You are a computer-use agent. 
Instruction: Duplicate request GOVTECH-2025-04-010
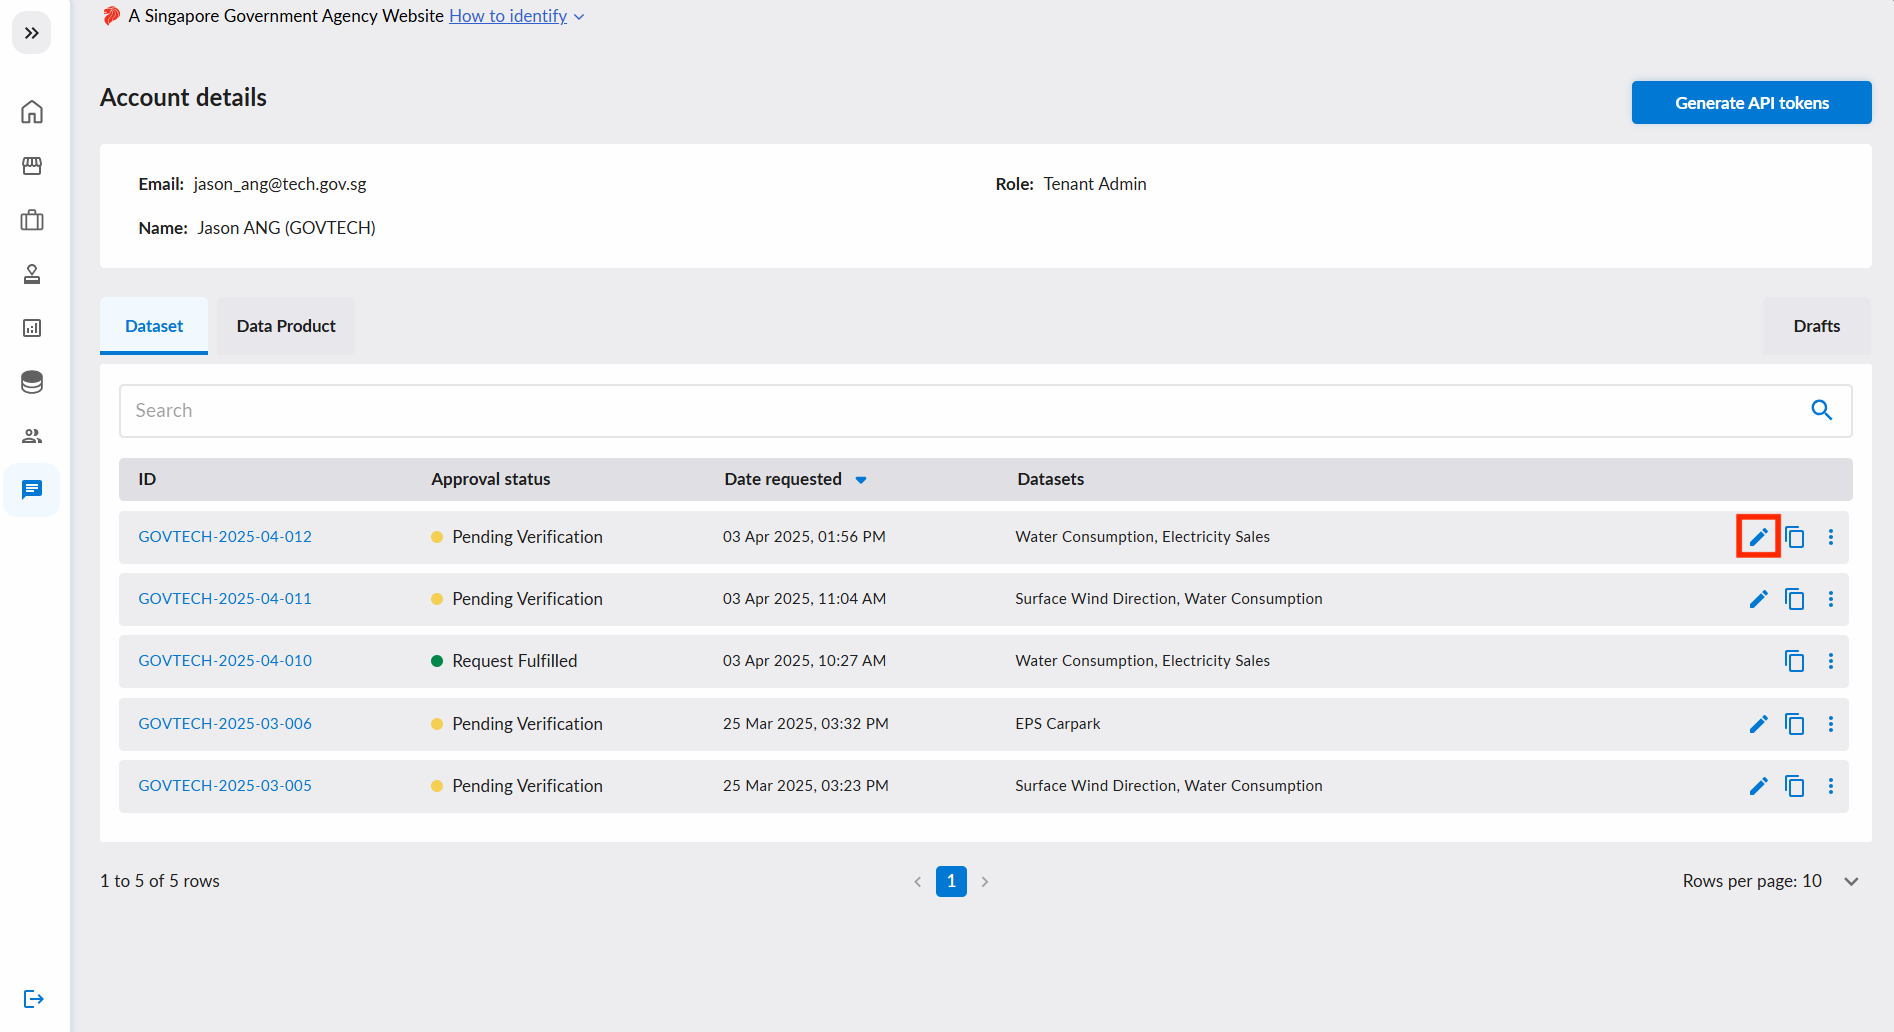pos(1795,661)
